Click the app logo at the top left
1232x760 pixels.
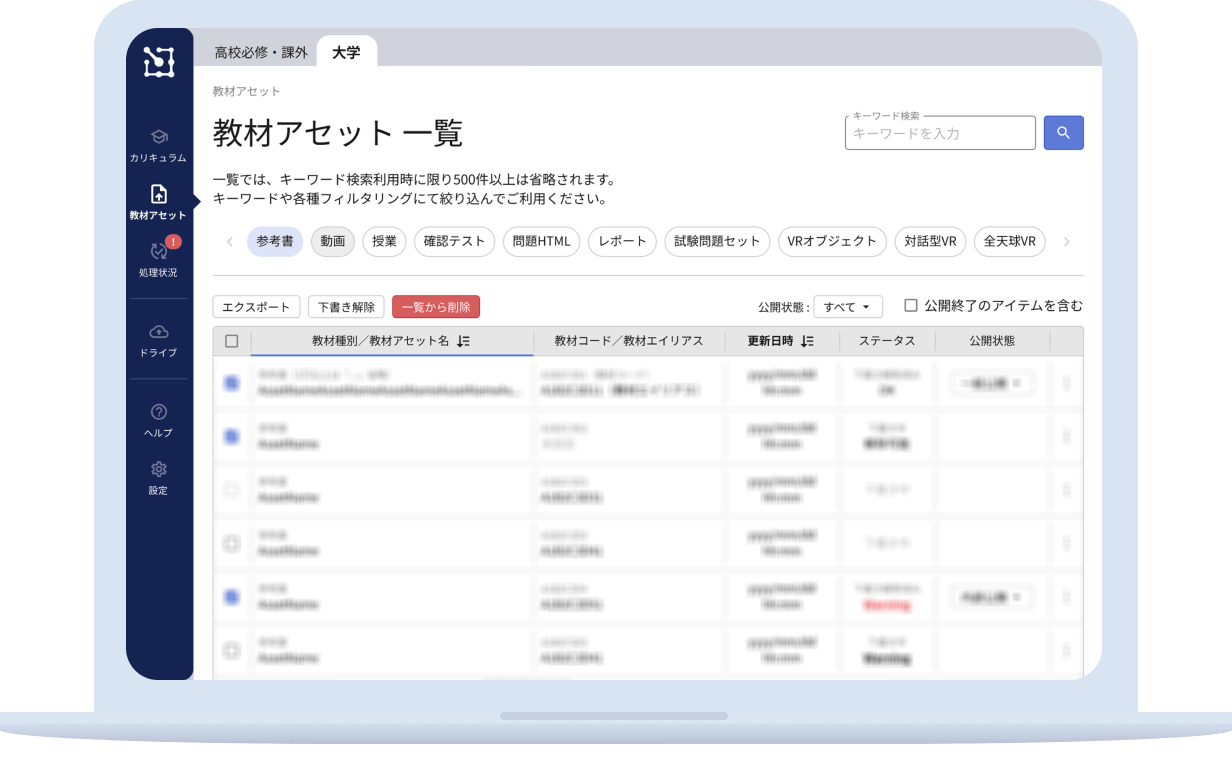(158, 62)
